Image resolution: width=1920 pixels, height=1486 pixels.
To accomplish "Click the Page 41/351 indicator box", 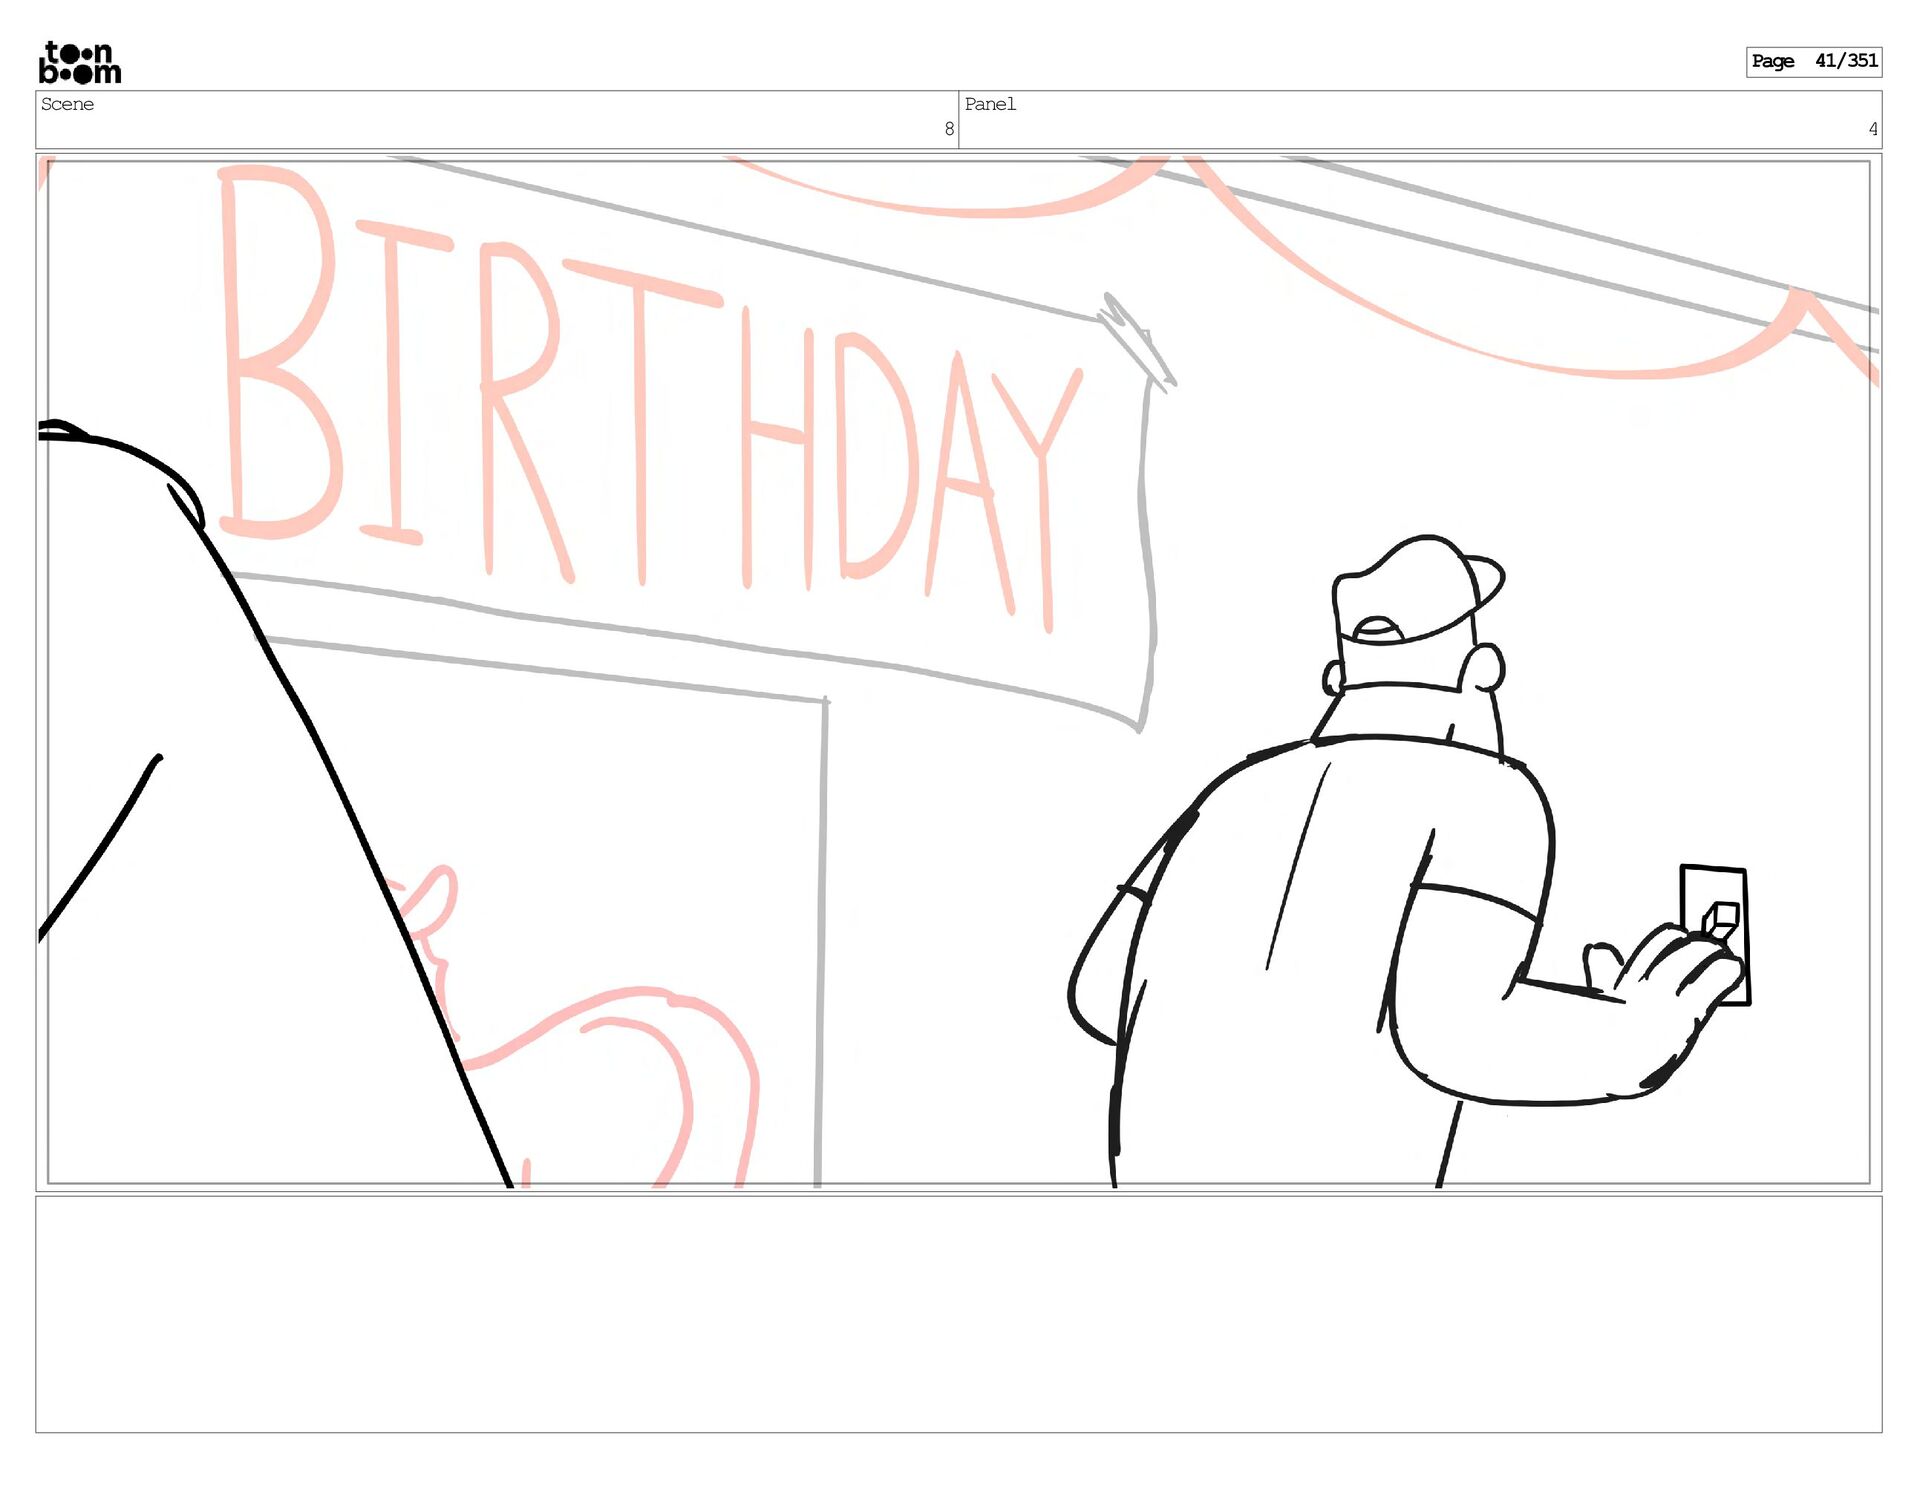I will pos(1813,61).
